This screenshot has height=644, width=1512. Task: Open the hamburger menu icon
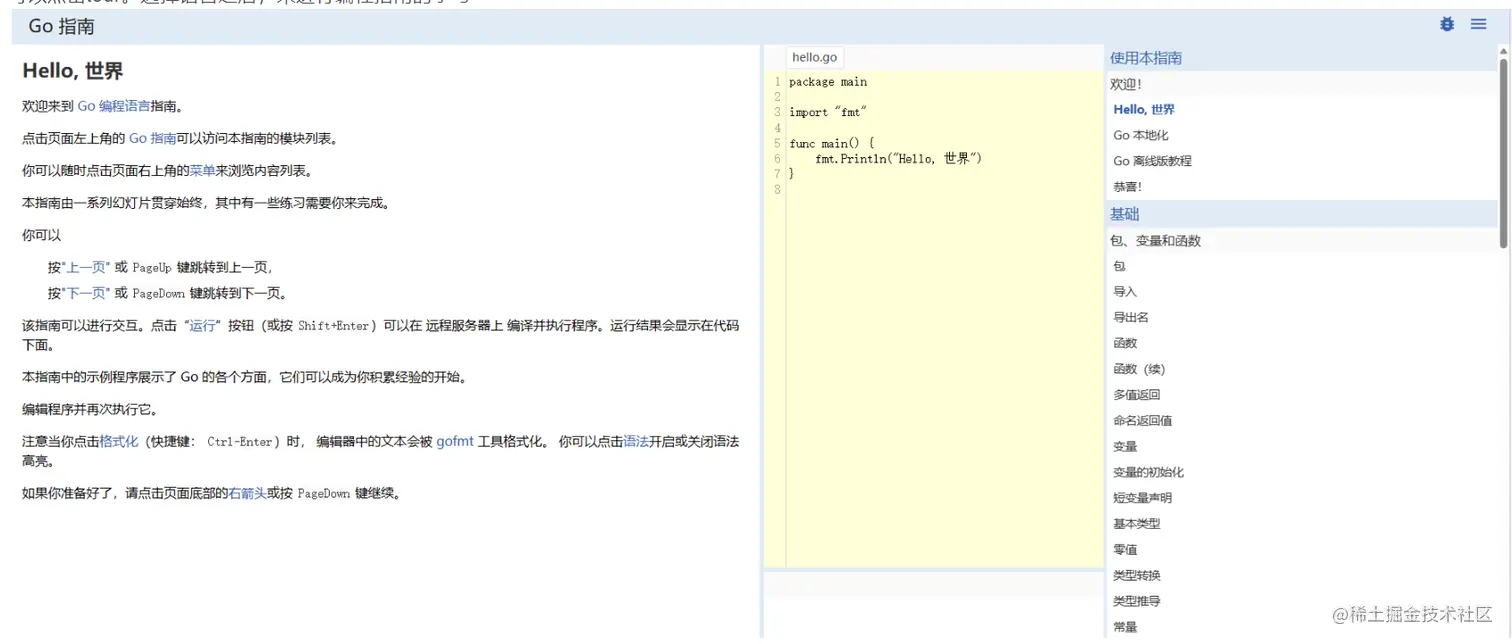pos(1478,24)
